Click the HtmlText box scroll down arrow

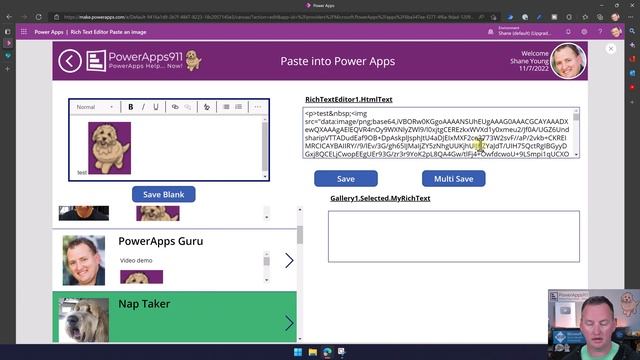coord(576,155)
